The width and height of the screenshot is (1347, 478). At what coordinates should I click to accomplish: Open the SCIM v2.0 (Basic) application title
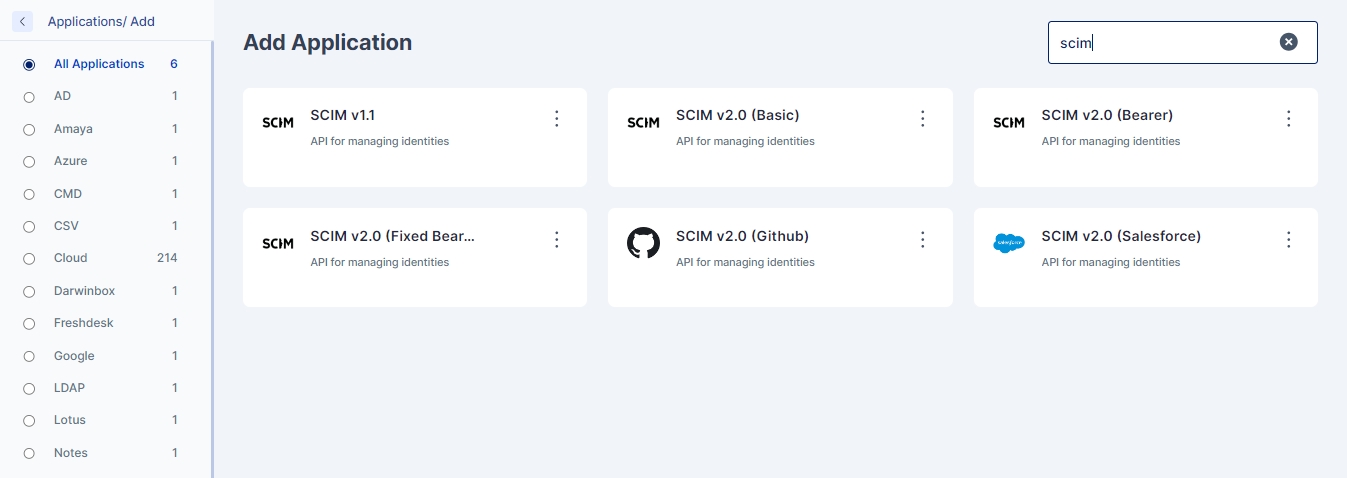pyautogui.click(x=737, y=115)
